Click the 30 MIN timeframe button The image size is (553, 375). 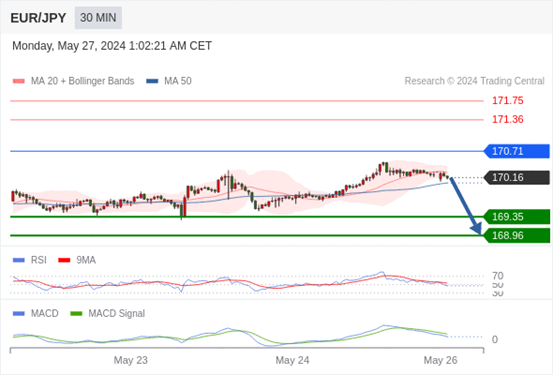(98, 18)
